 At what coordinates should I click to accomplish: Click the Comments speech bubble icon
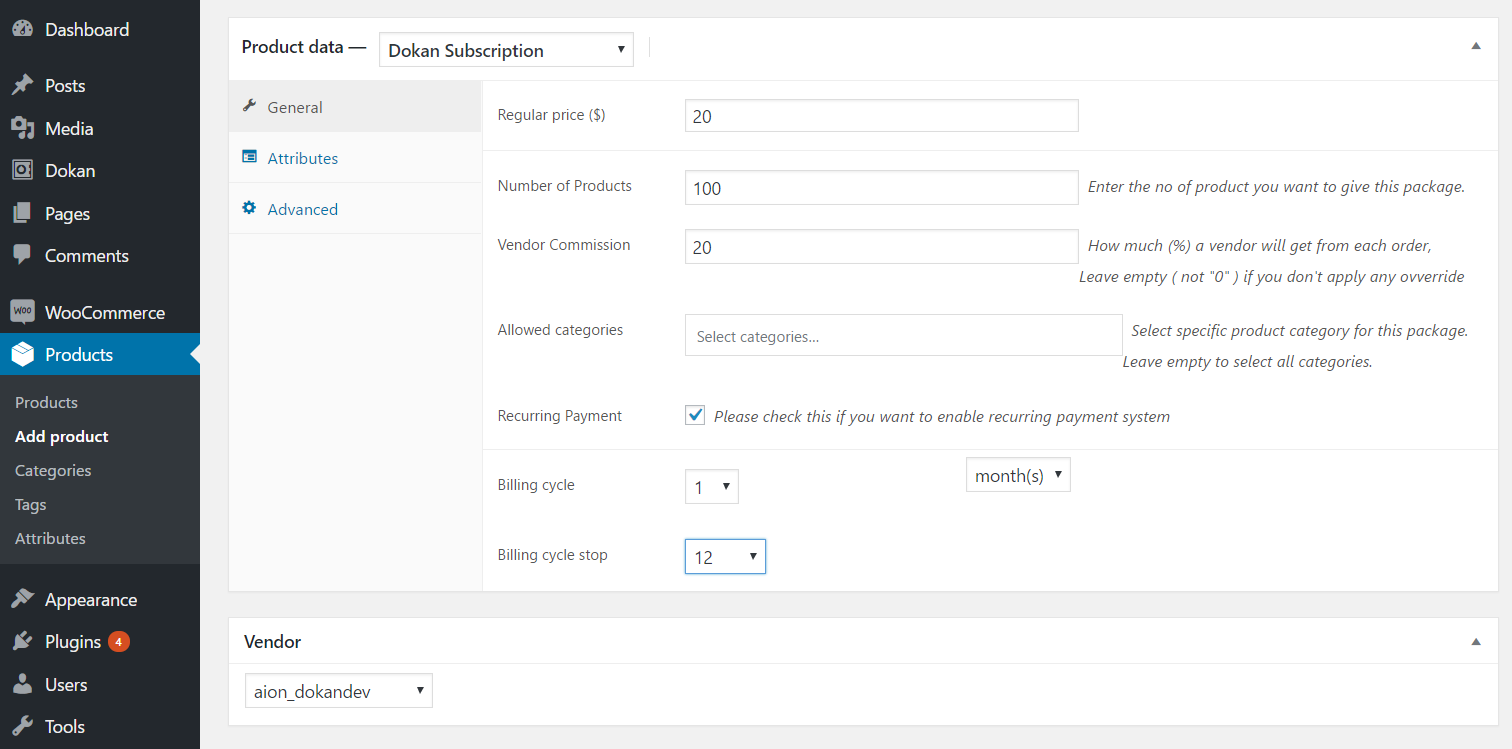point(22,255)
